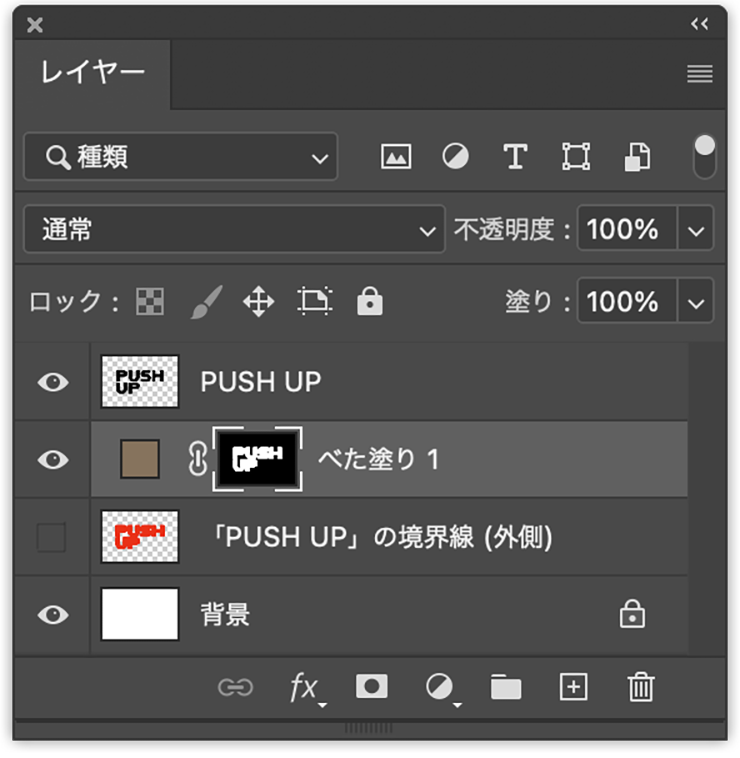Open the 種類 filter type dropdown

[180, 157]
